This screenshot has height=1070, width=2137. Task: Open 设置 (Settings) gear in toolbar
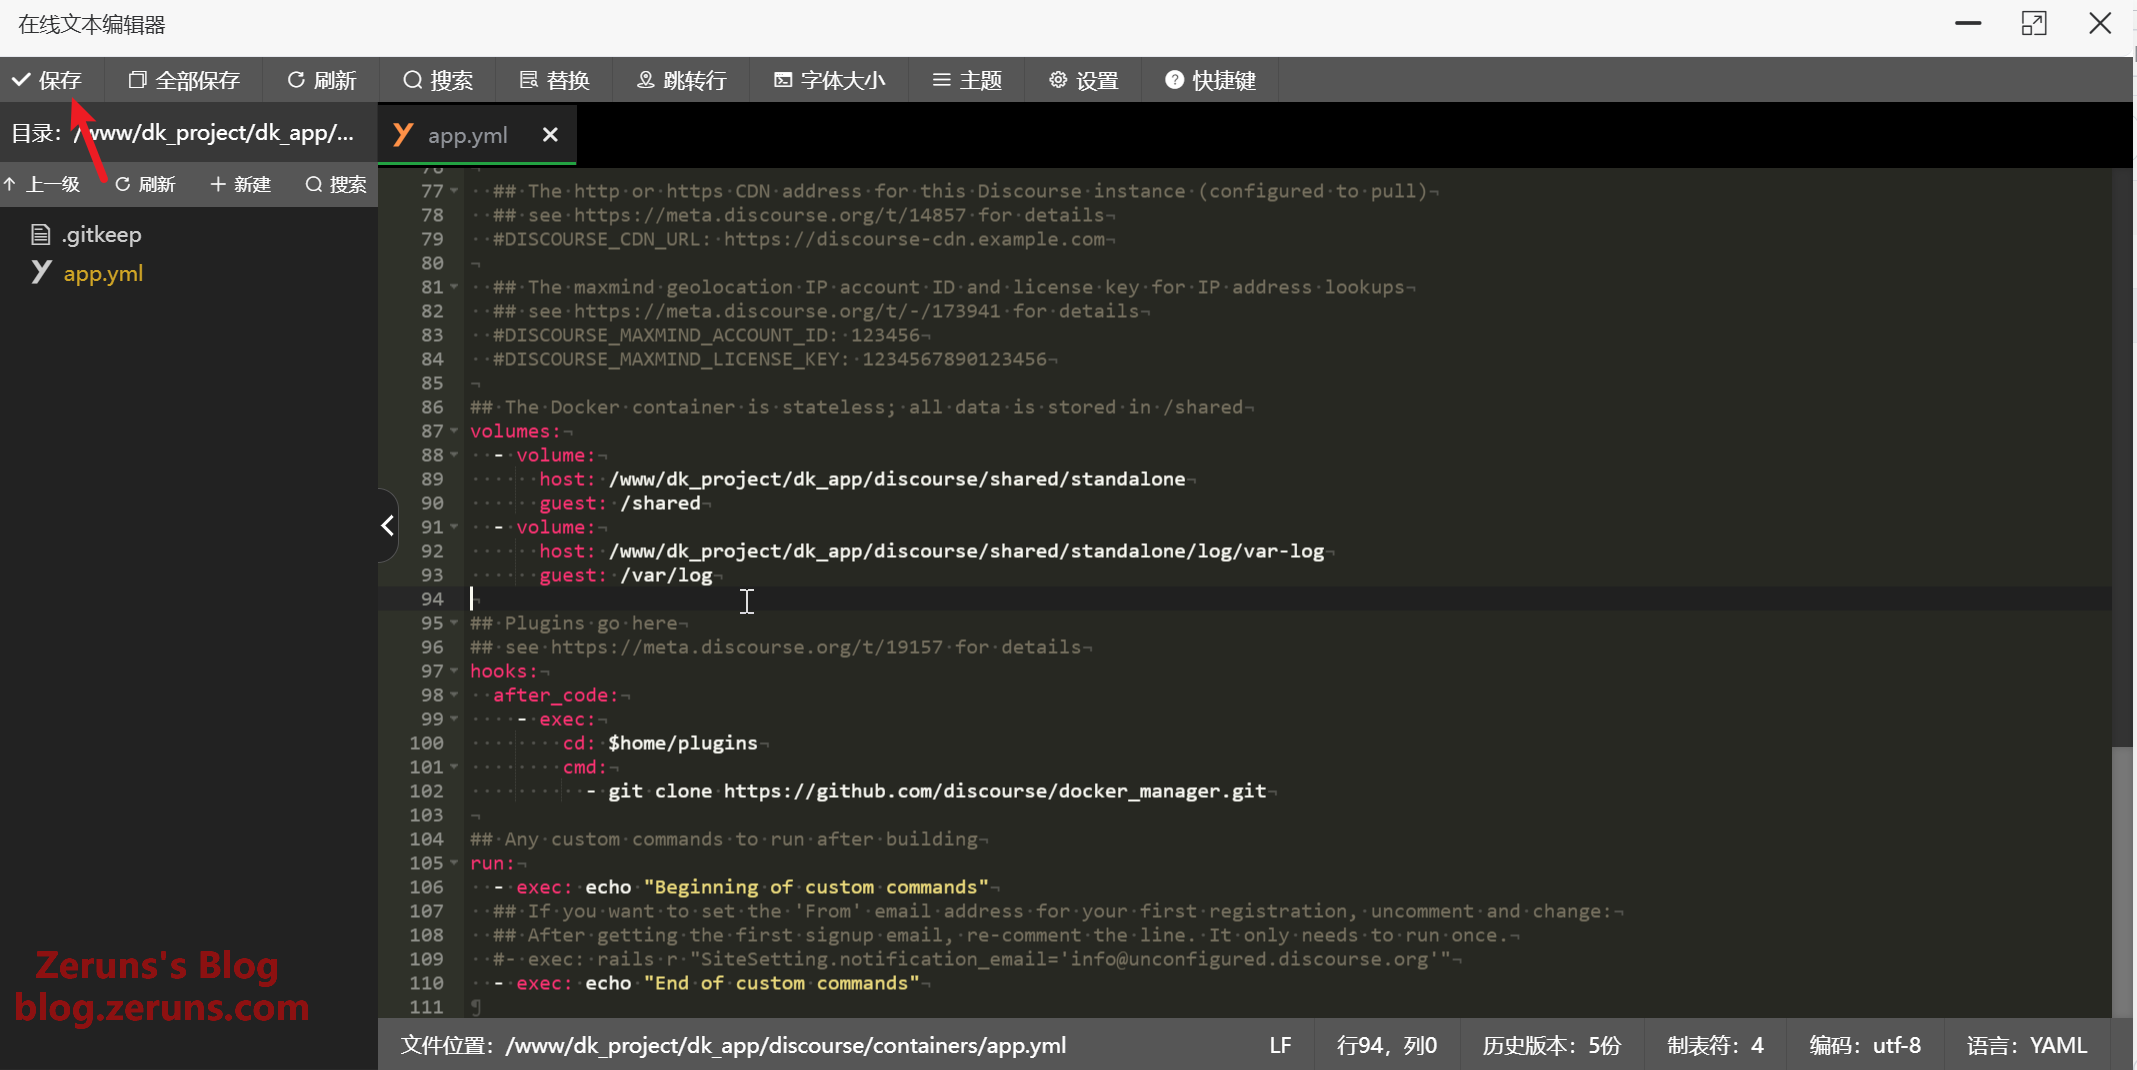coord(1084,80)
